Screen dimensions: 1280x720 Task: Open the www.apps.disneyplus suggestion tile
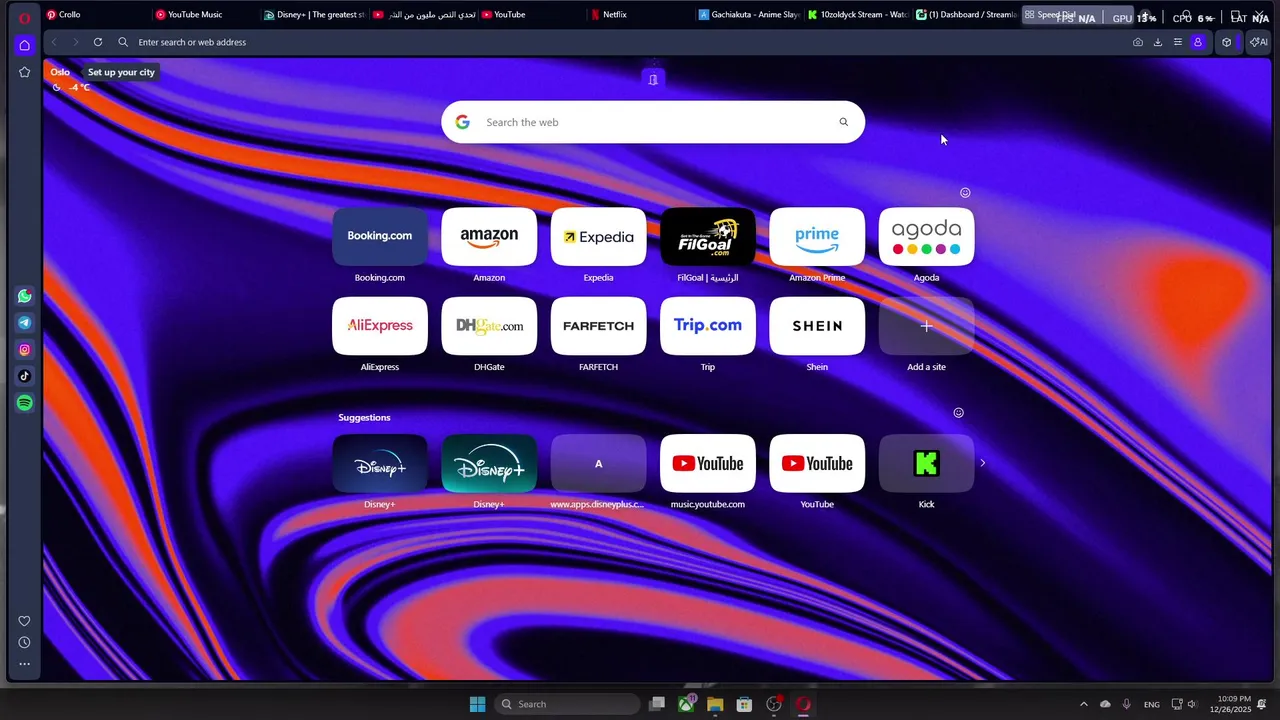pos(598,463)
